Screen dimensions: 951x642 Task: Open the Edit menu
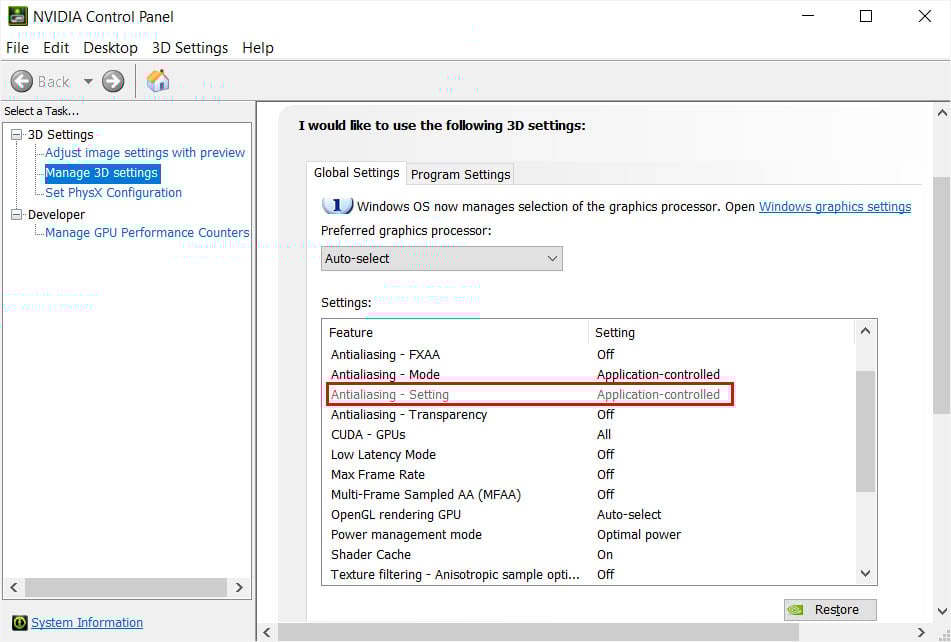point(56,48)
